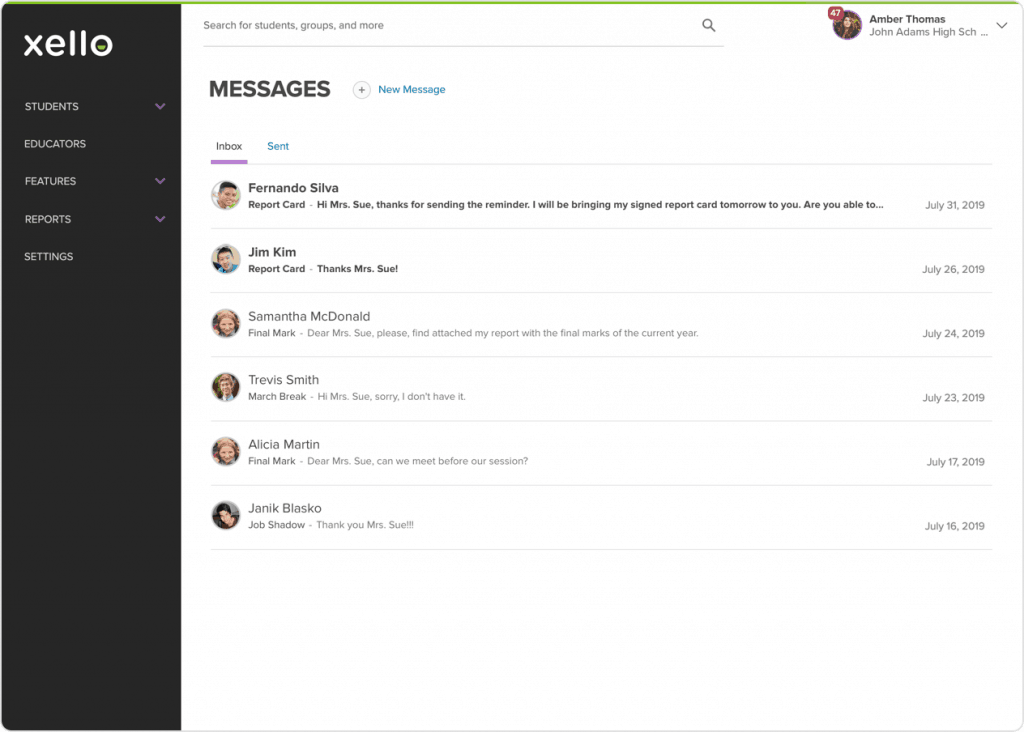Click the Xello logo

pyautogui.click(x=68, y=44)
